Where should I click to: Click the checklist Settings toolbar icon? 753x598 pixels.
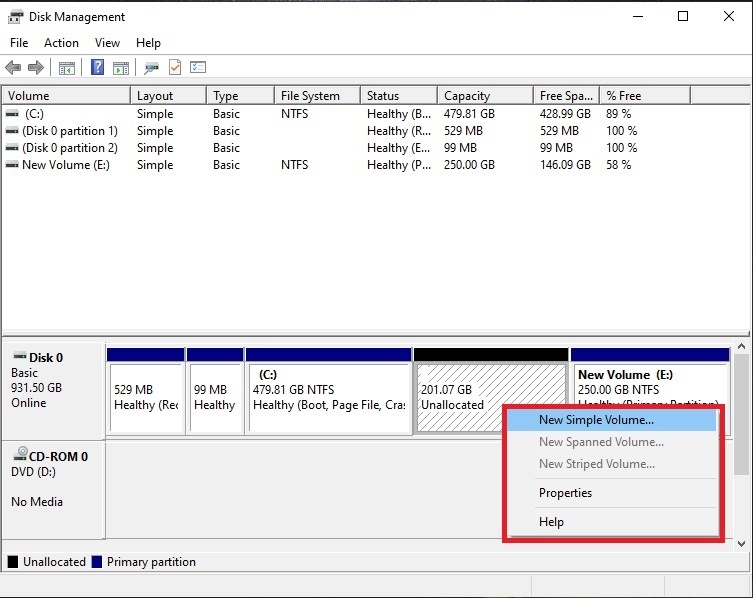tap(198, 68)
